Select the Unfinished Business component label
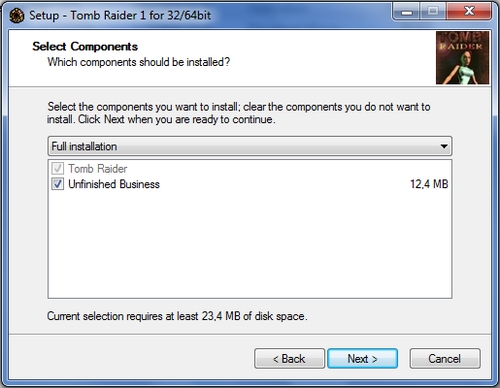This screenshot has height=388, width=500. coord(114,184)
